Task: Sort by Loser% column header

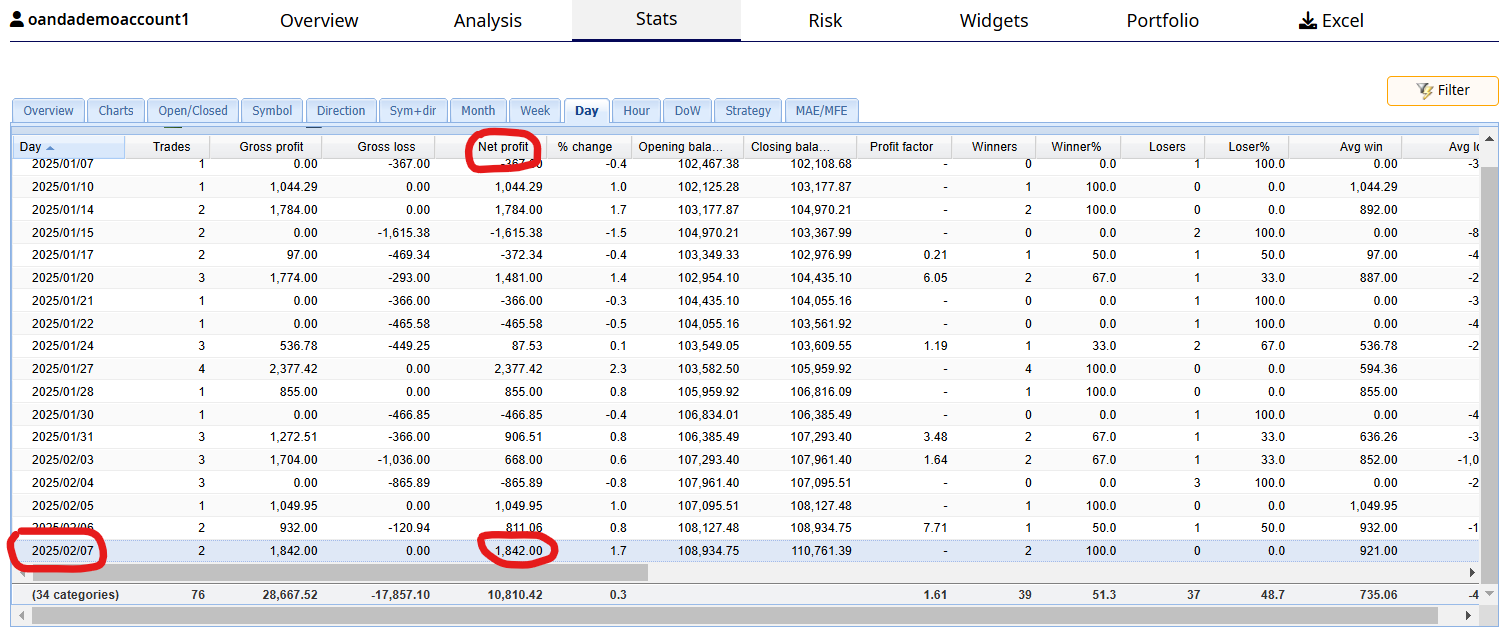Action: pos(1247,147)
